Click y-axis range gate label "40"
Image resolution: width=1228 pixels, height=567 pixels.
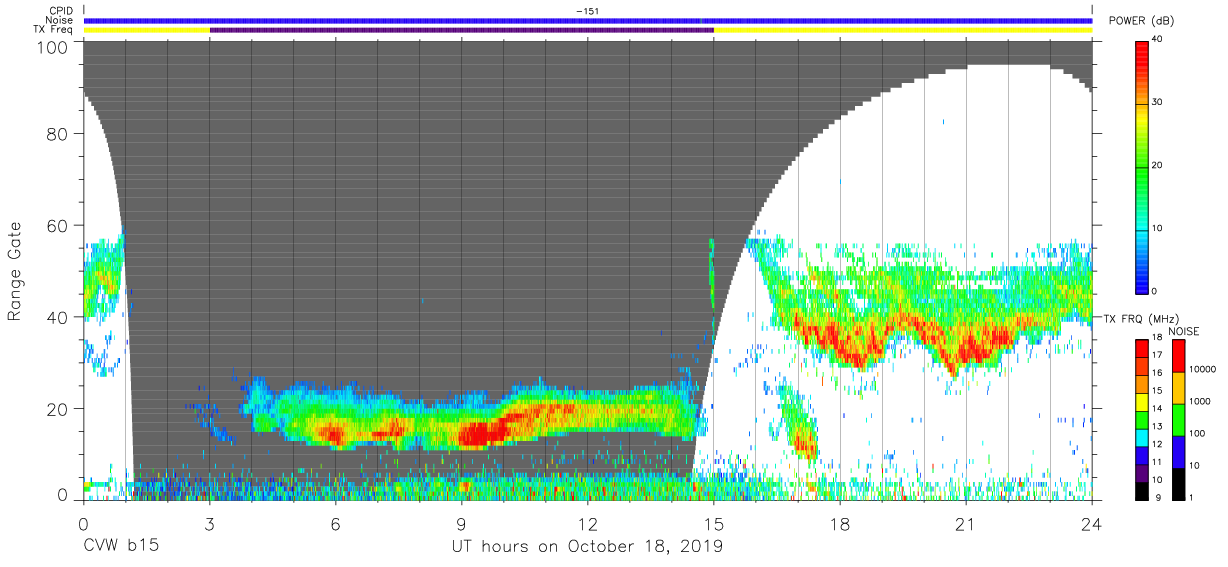(x=57, y=317)
